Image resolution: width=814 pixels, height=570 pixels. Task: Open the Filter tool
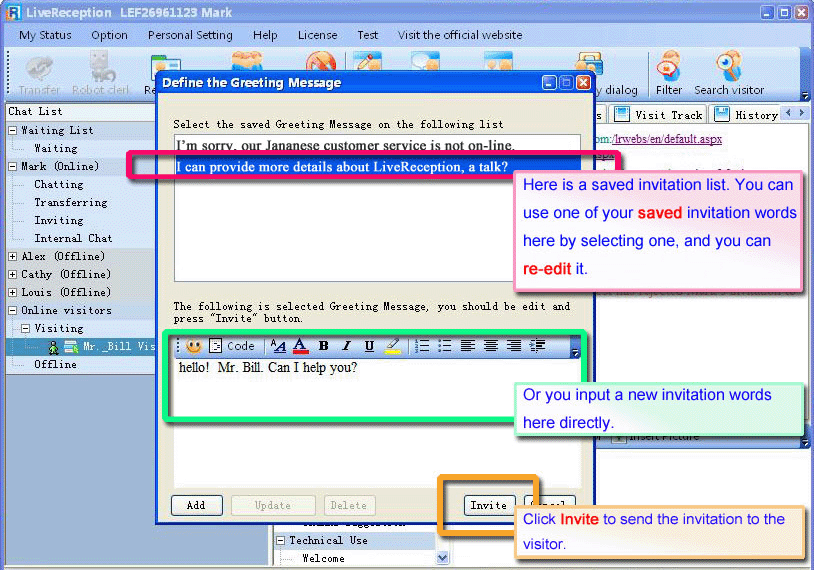tap(669, 73)
